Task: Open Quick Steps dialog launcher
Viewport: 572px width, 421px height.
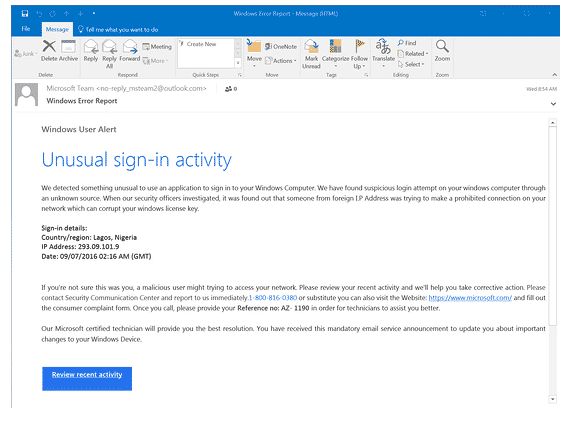Action: tap(240, 75)
